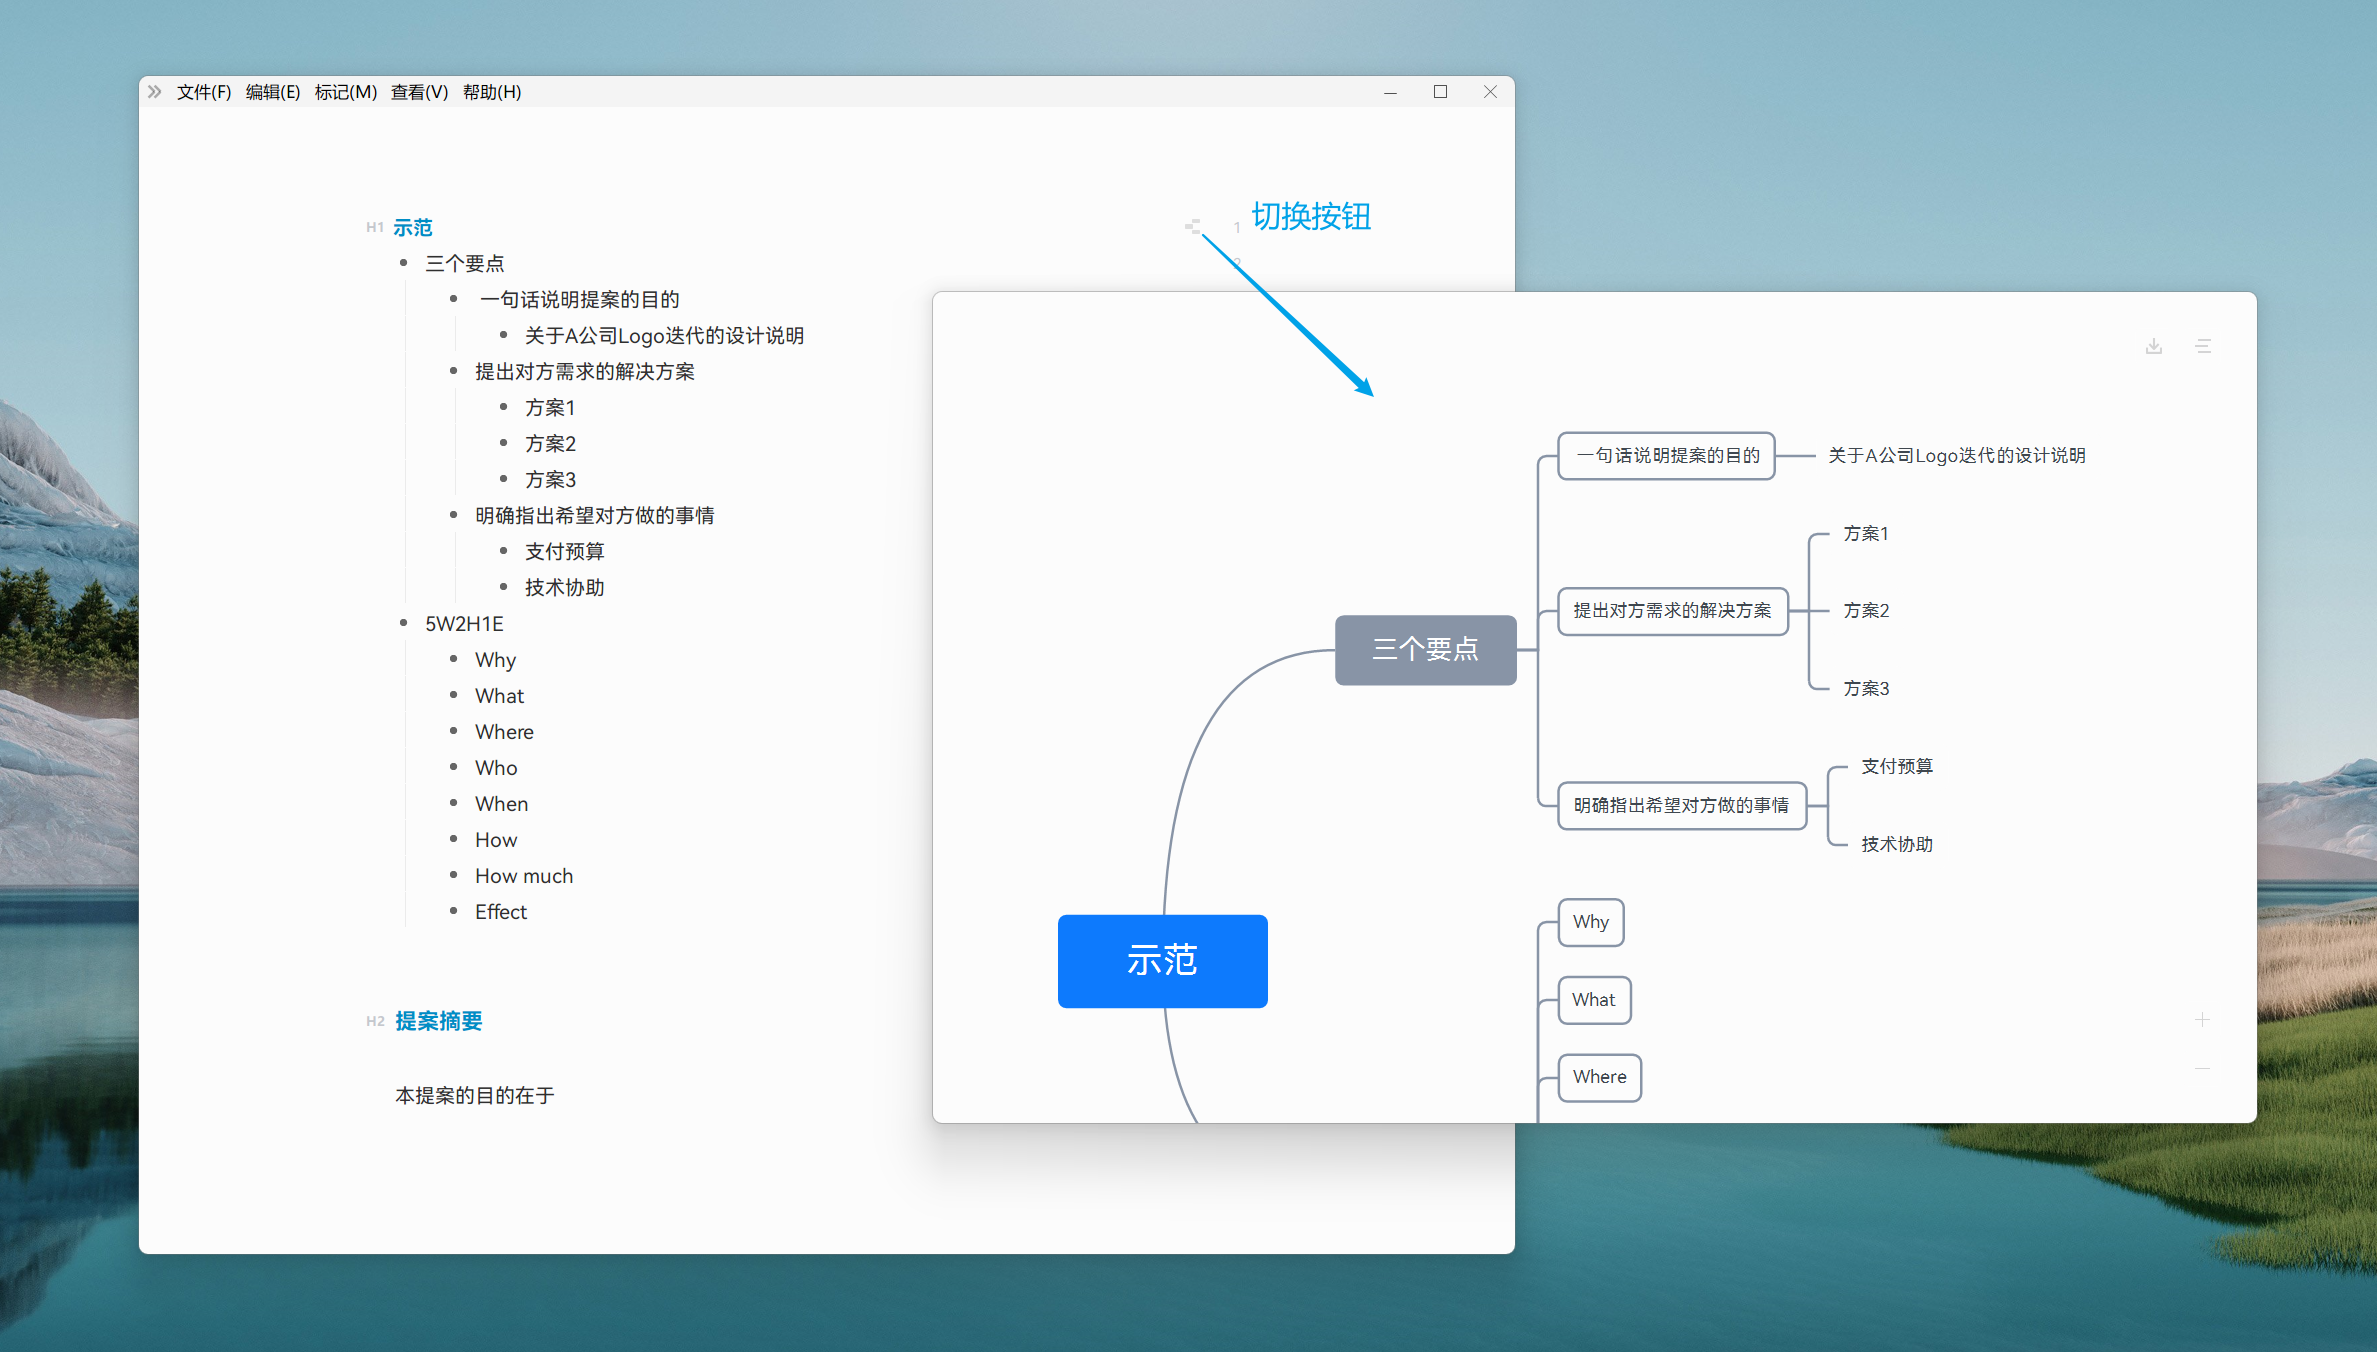Screen dimensions: 2377x1352
Task: Maximize the editor window
Action: click(x=1440, y=92)
